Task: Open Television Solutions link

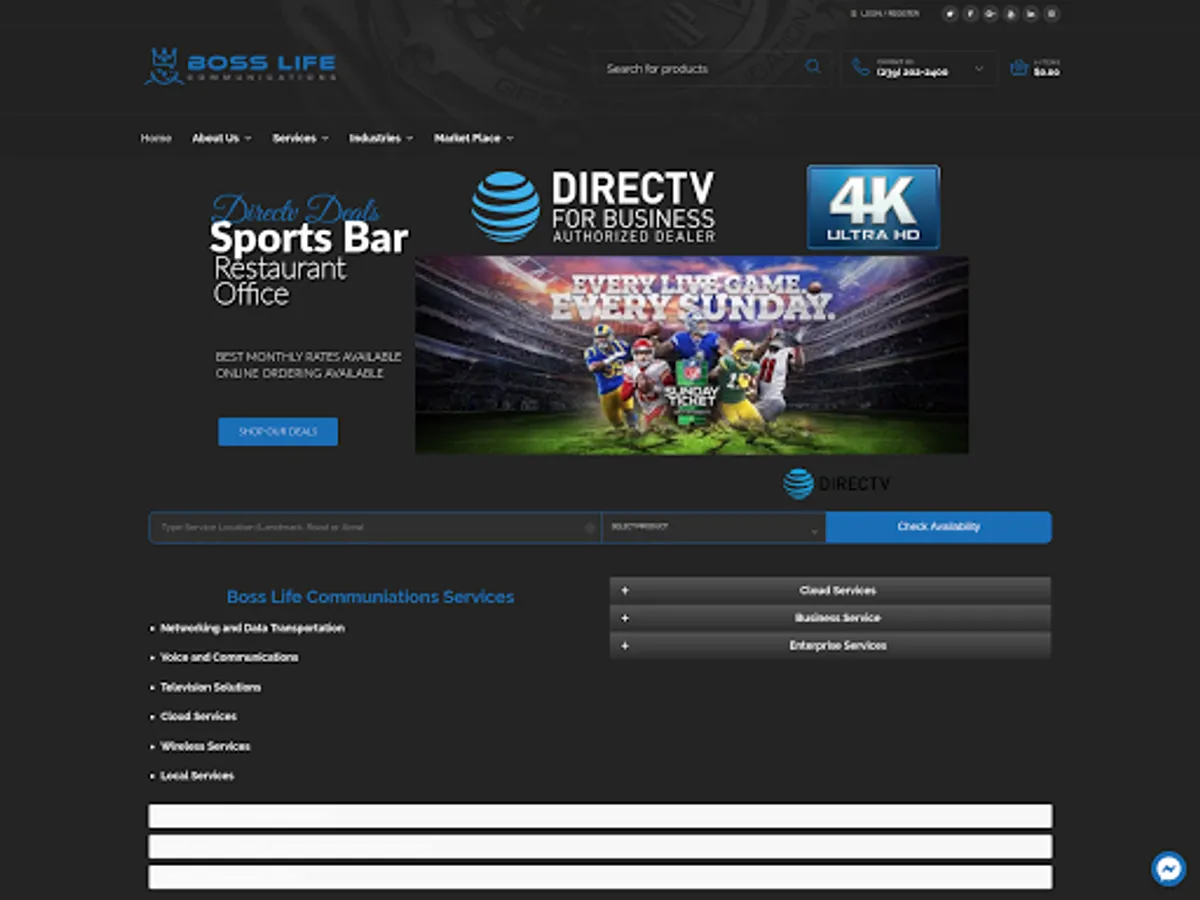Action: click(211, 687)
